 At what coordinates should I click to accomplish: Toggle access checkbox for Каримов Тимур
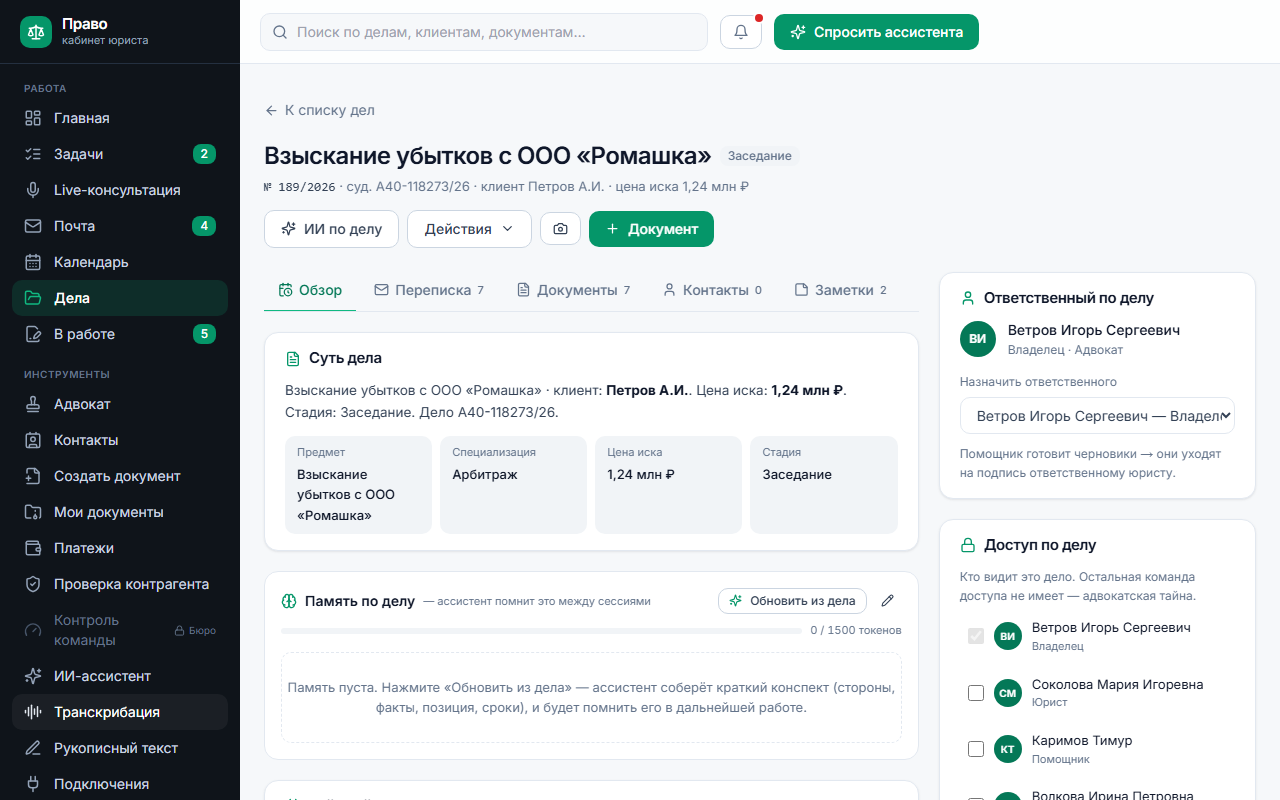976,749
